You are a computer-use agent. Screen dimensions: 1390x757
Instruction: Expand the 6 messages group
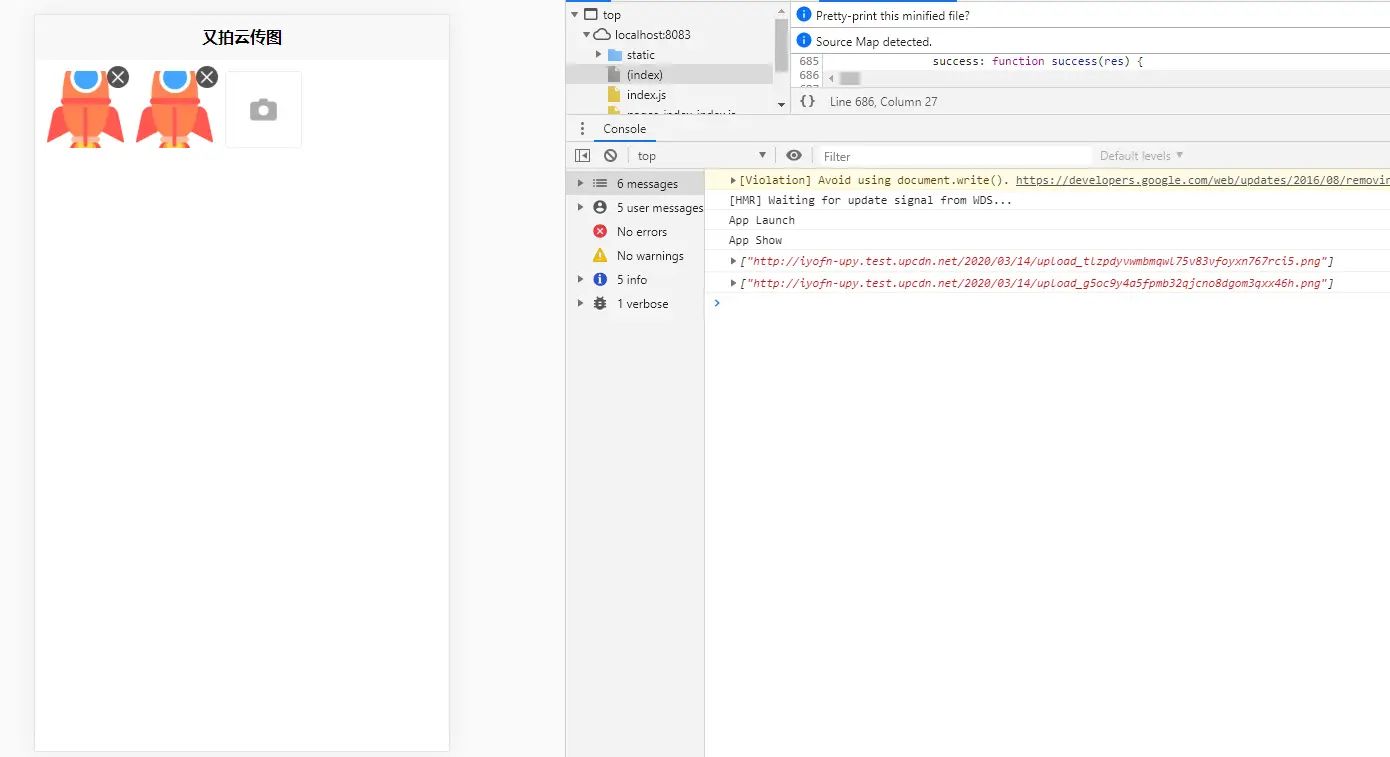coord(580,184)
